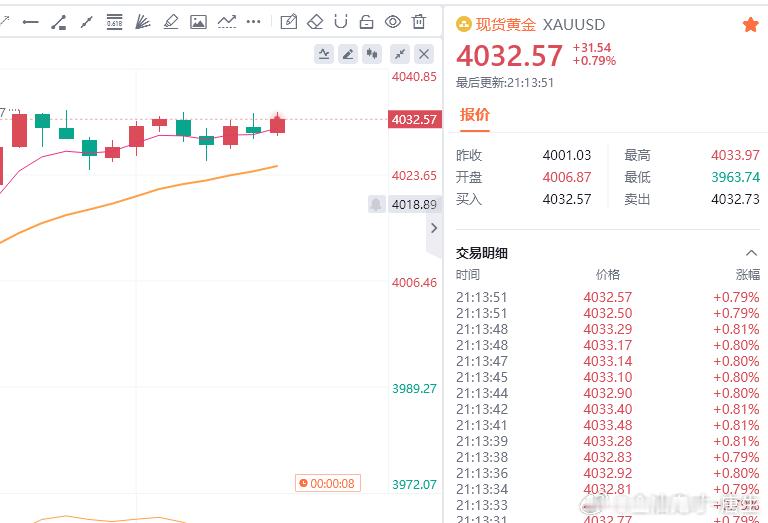This screenshot has width=768, height=523.
Task: Toggle the magnet snap mode
Action: coord(340,22)
